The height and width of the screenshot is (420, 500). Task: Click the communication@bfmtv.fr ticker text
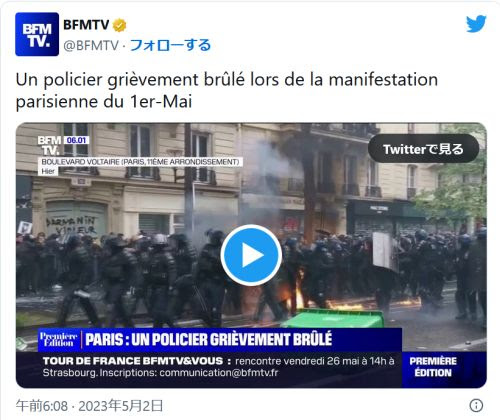click(218, 373)
